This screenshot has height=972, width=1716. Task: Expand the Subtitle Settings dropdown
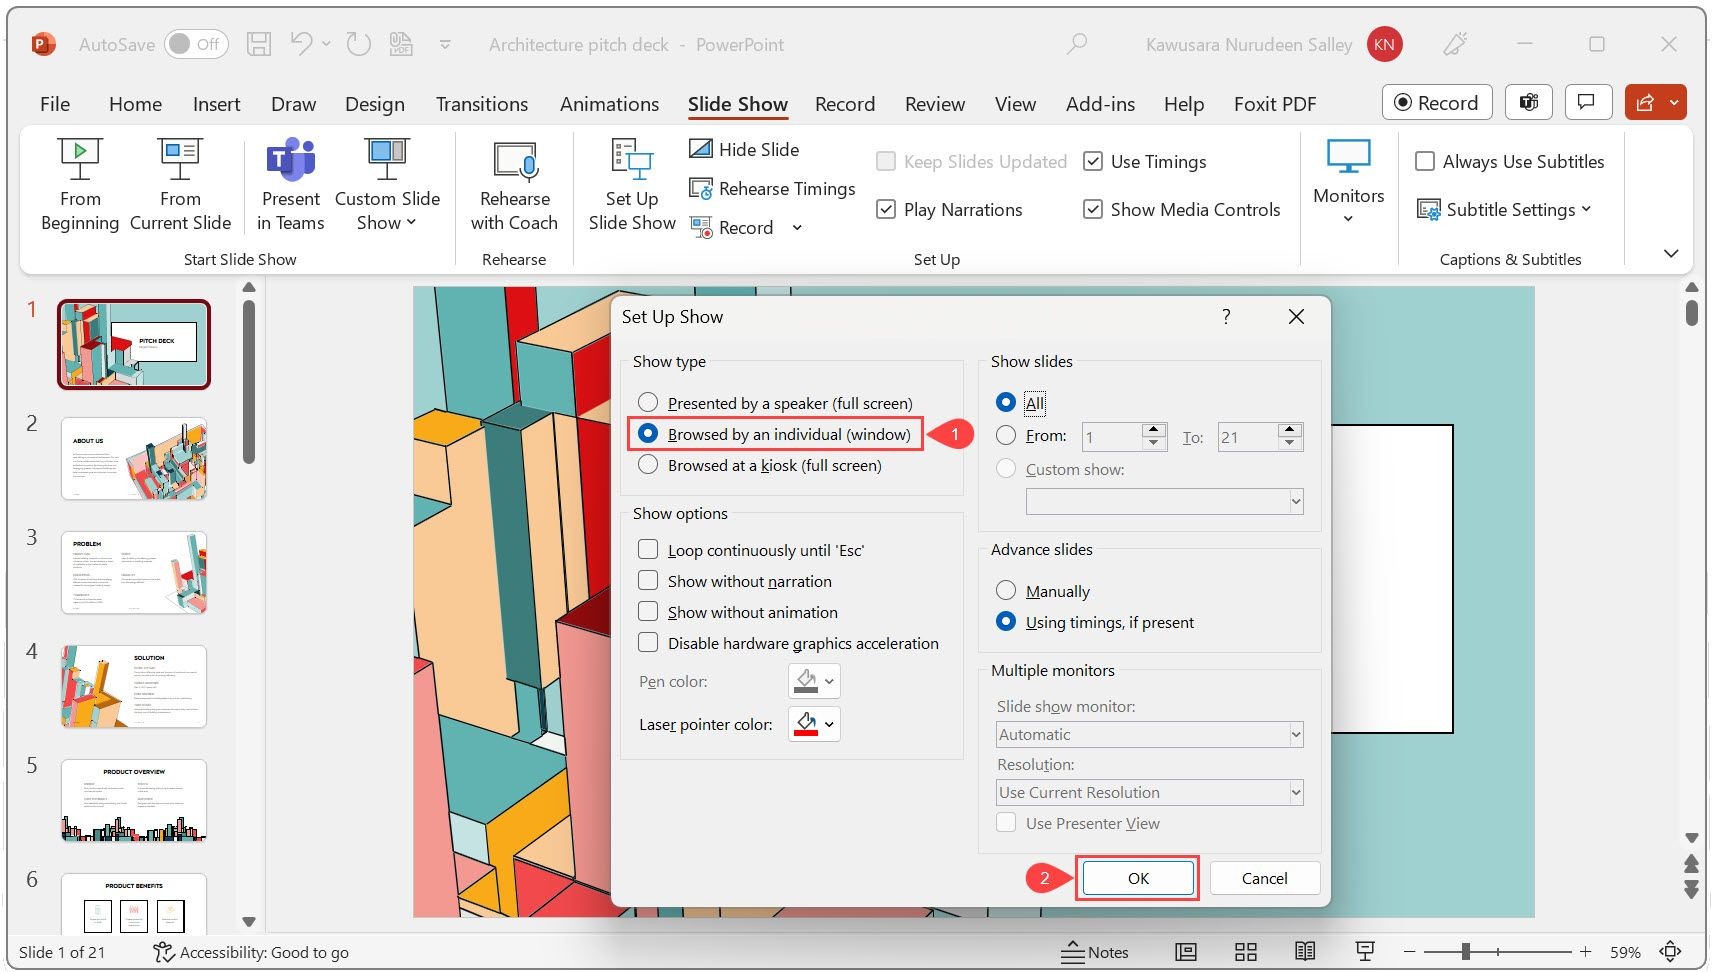[x=1504, y=210]
